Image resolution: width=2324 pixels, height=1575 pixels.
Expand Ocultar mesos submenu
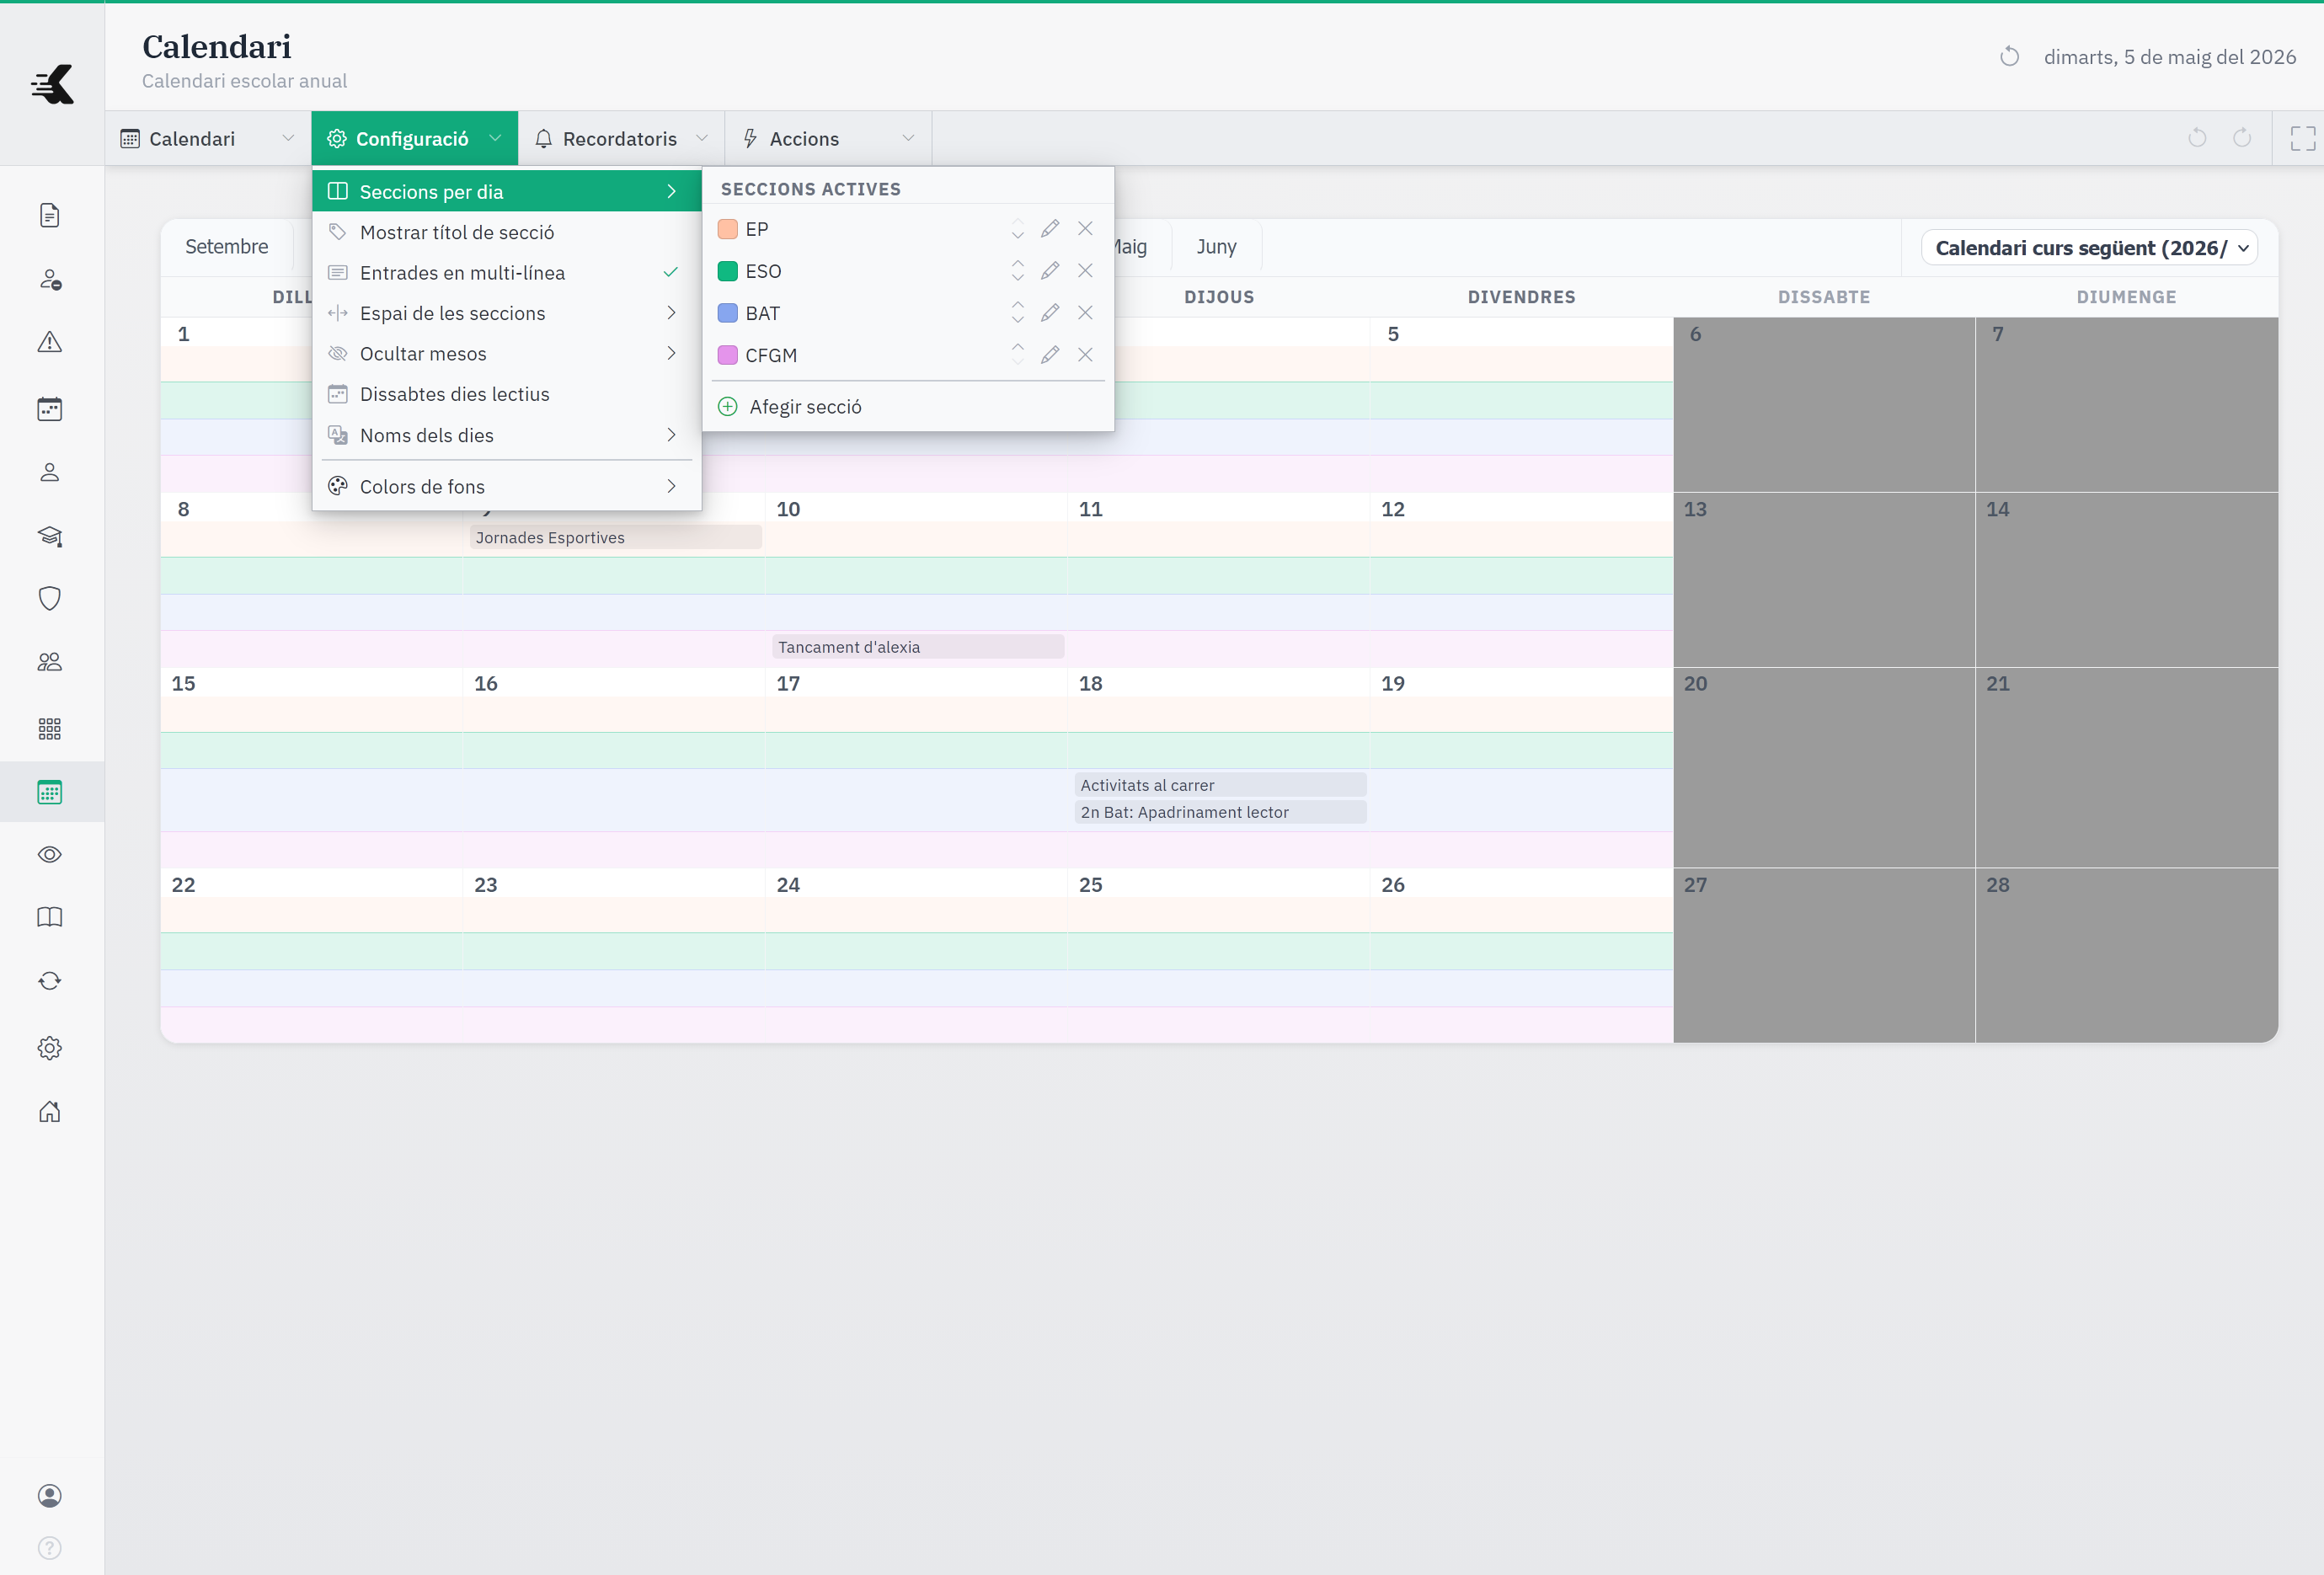click(x=506, y=354)
